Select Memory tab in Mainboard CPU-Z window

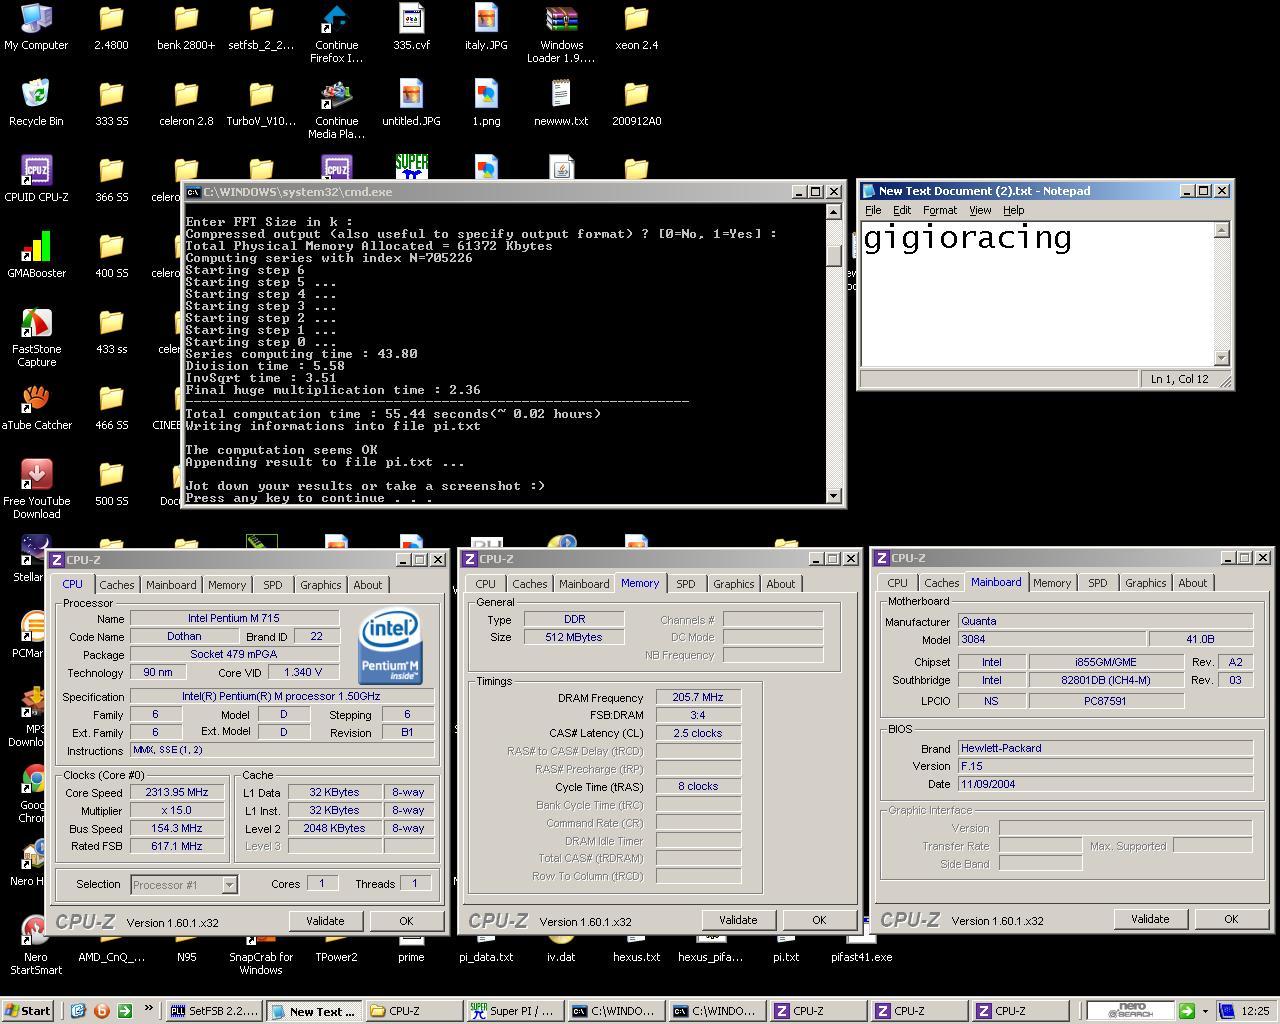[x=1052, y=583]
